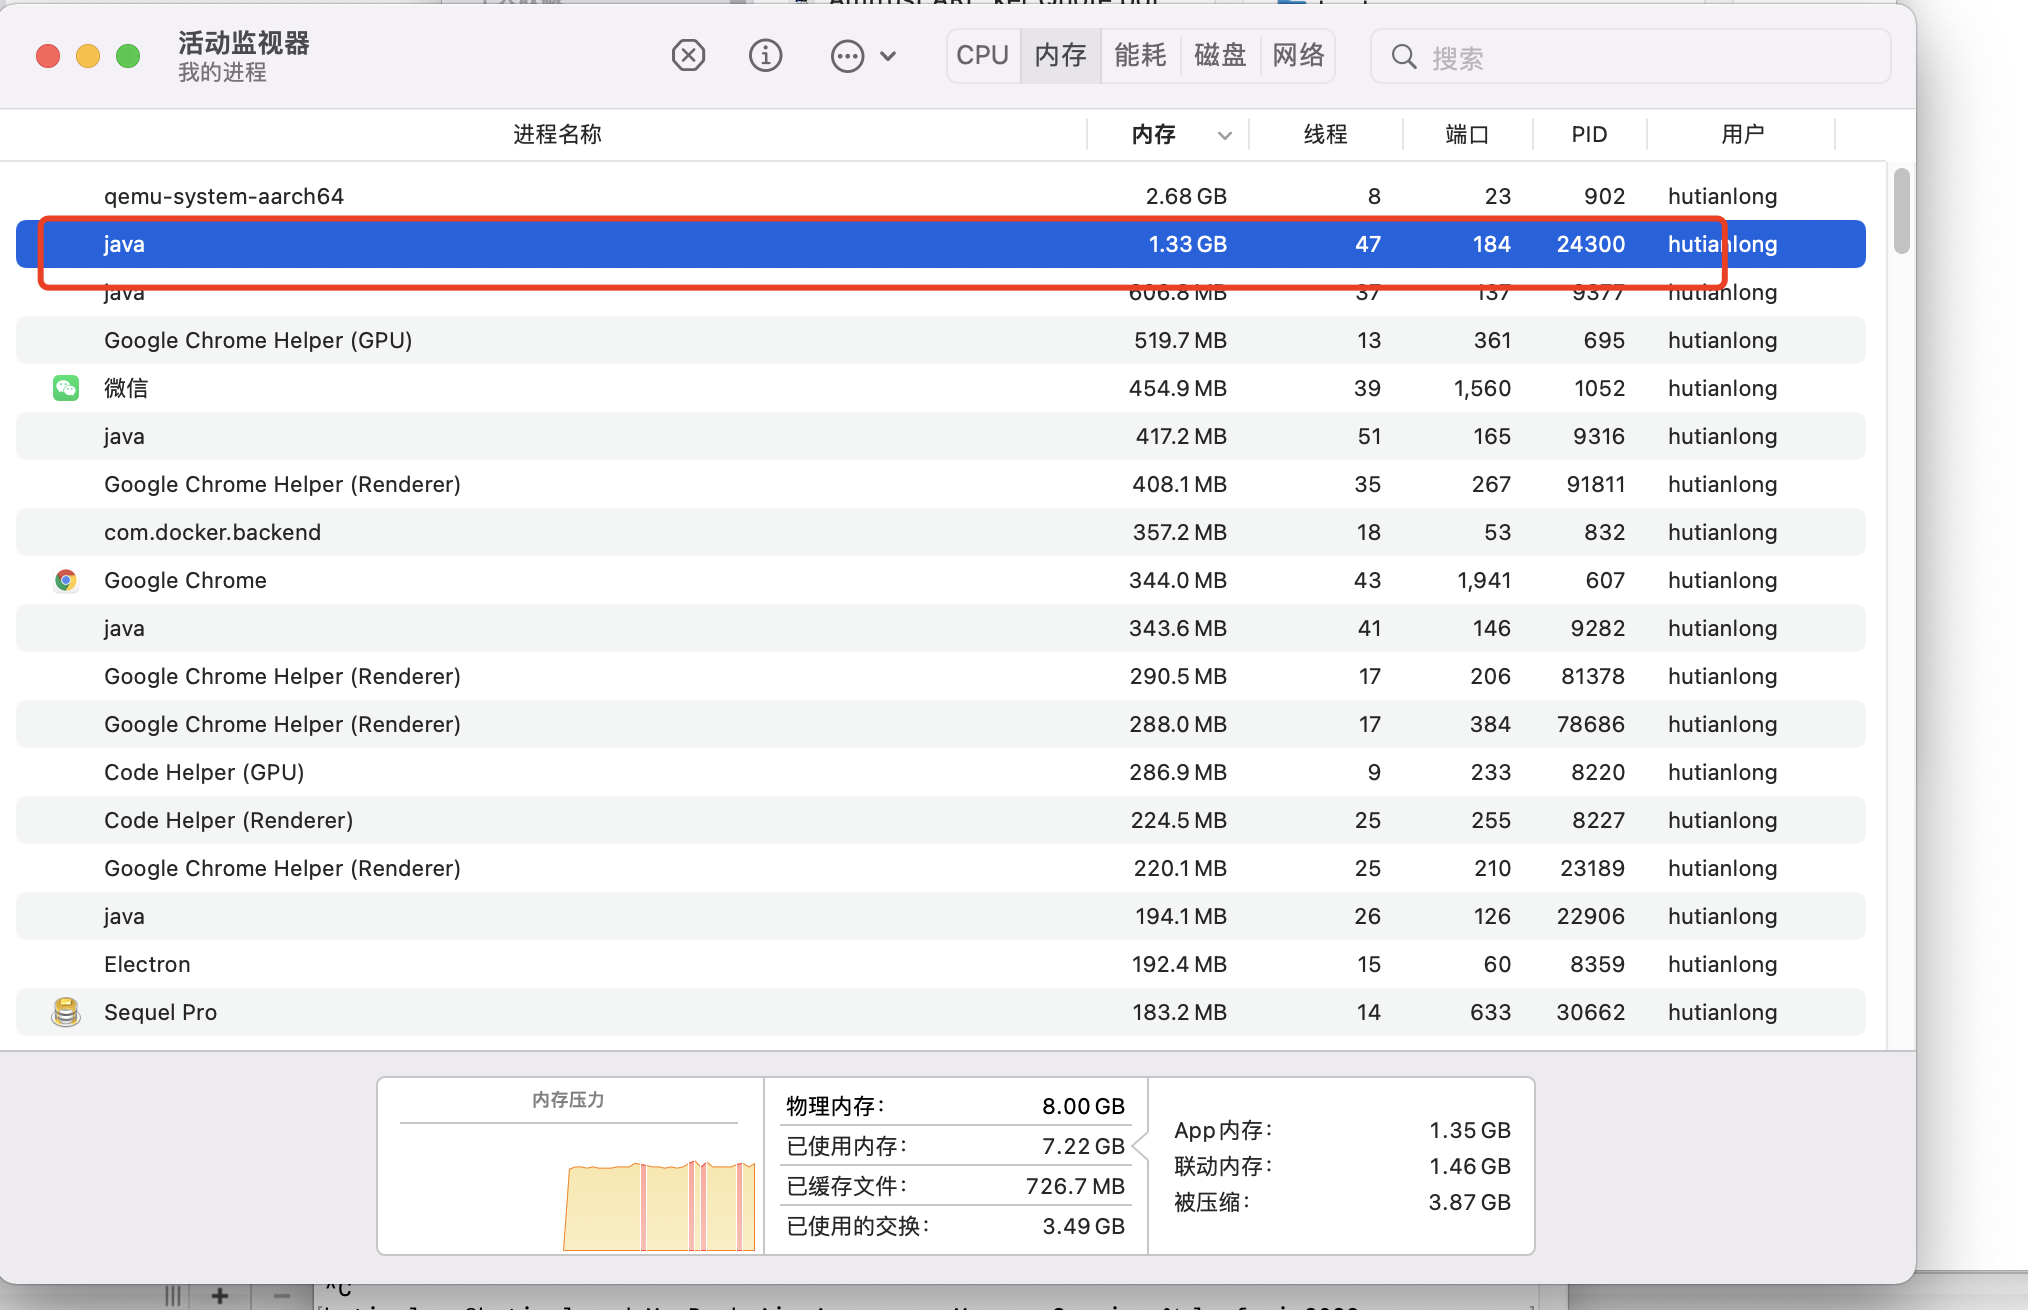Open the process info (i) icon
This screenshot has height=1310, width=2028.
pyautogui.click(x=765, y=56)
